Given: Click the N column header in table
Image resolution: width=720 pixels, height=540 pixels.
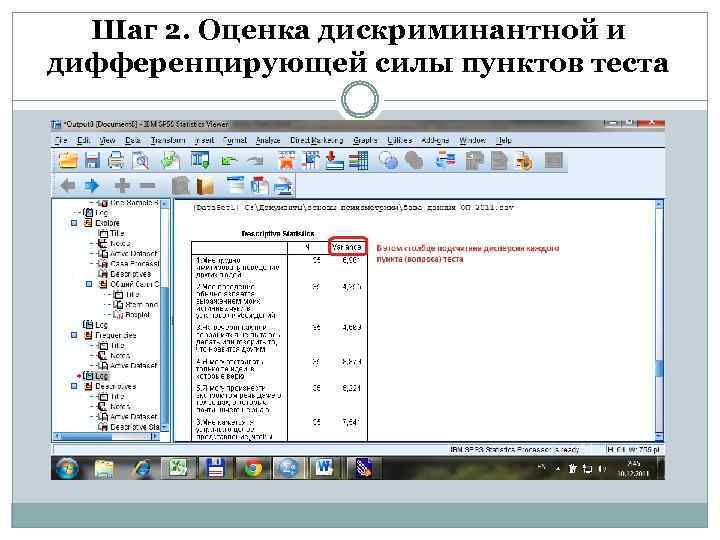Looking at the screenshot, I should tap(308, 247).
